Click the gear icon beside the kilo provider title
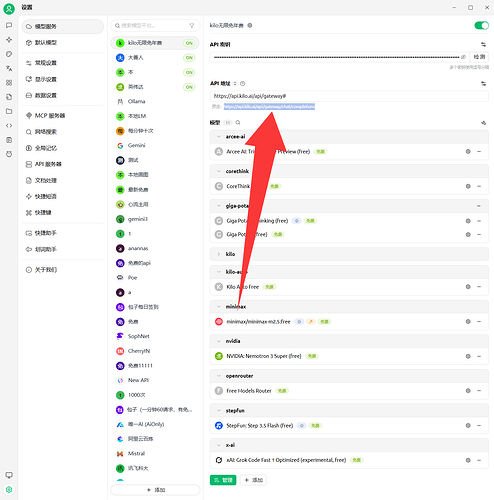 [x=250, y=25]
